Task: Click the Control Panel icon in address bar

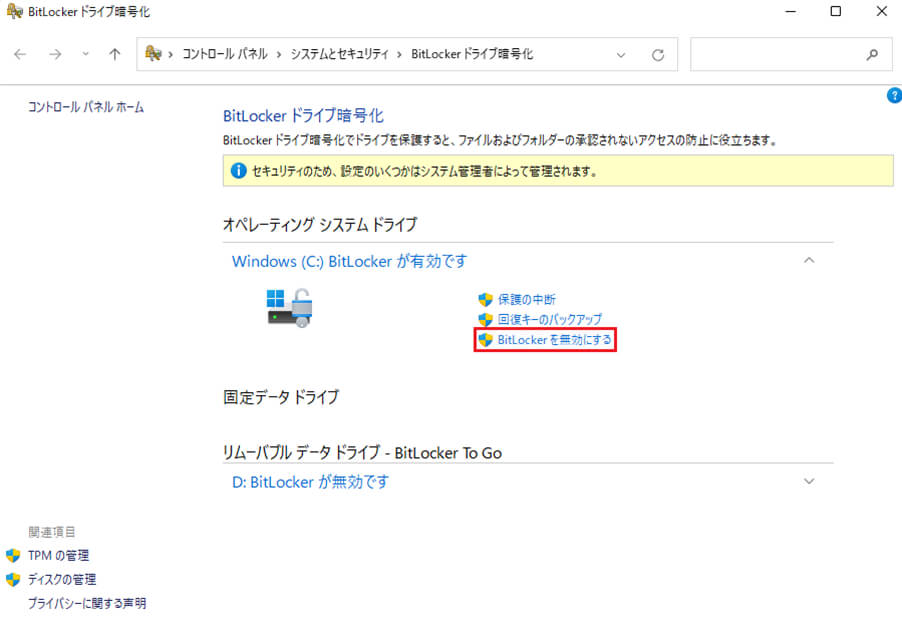Action: 153,53
